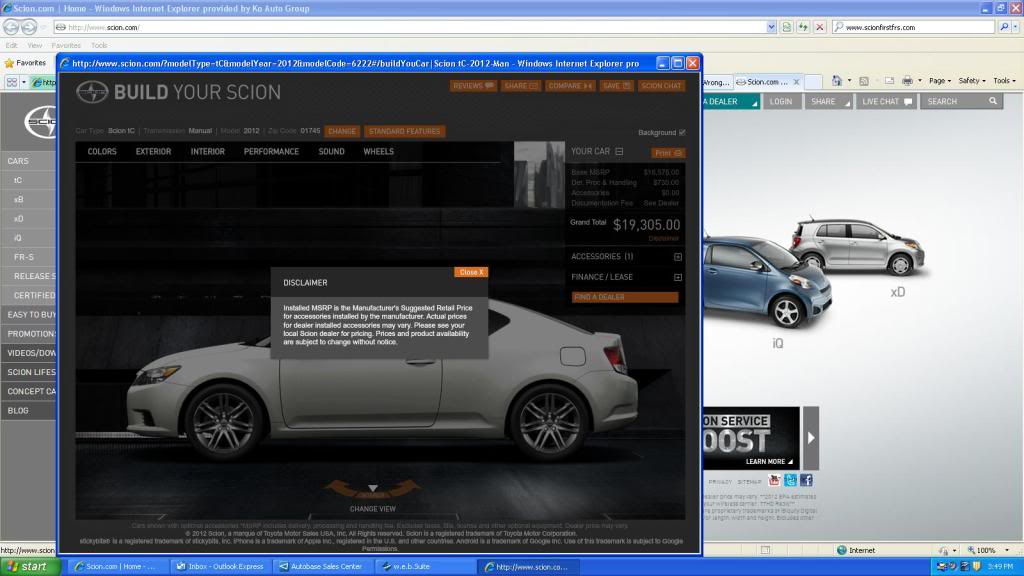Open the Favorites menu in the menu bar
Viewport: 1024px width, 576px height.
click(66, 46)
